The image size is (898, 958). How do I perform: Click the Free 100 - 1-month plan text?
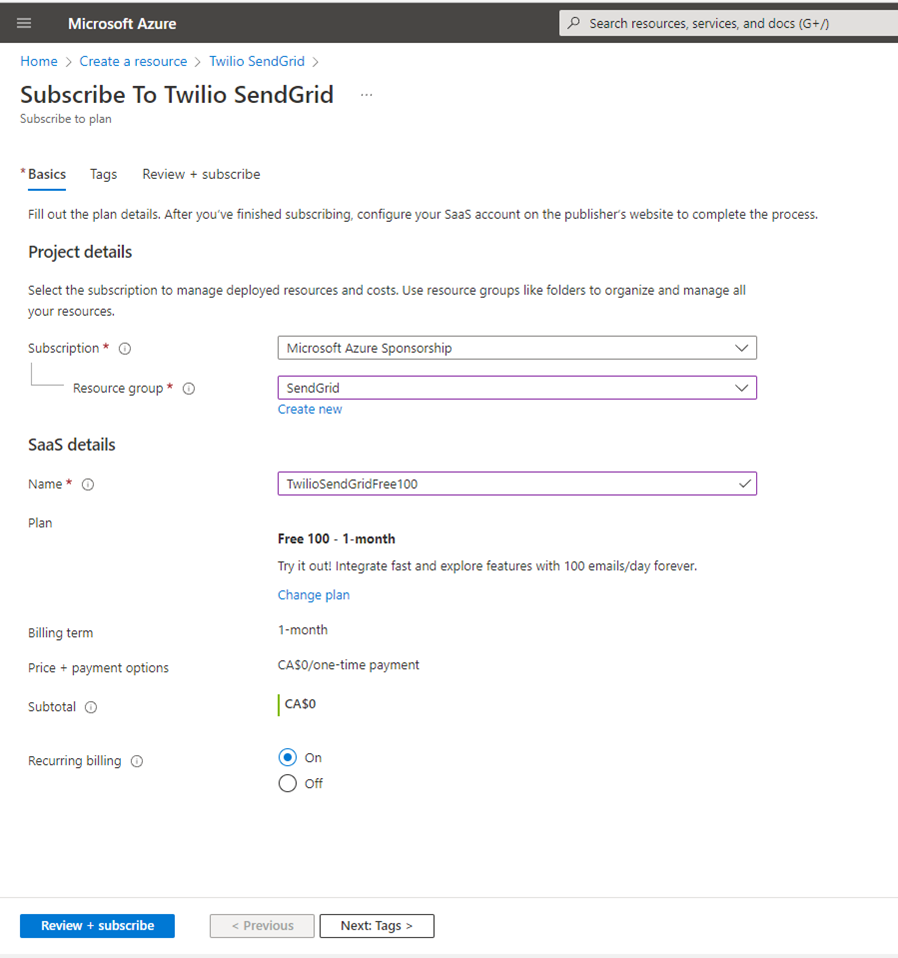pyautogui.click(x=336, y=539)
